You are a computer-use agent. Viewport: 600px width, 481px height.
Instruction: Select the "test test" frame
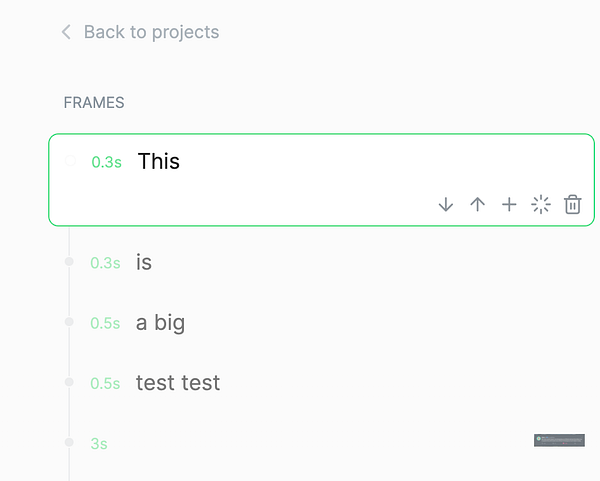(178, 383)
